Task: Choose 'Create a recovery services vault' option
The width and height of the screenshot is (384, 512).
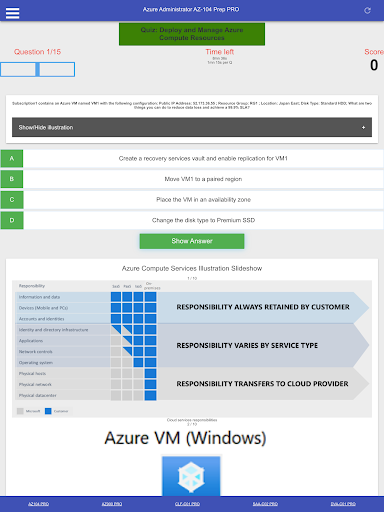Action: click(203, 158)
